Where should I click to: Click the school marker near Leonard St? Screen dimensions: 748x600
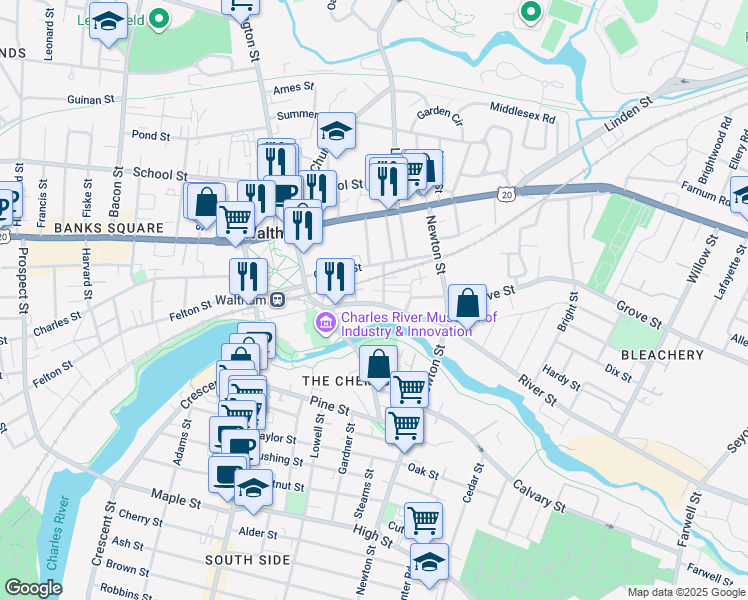click(x=108, y=24)
